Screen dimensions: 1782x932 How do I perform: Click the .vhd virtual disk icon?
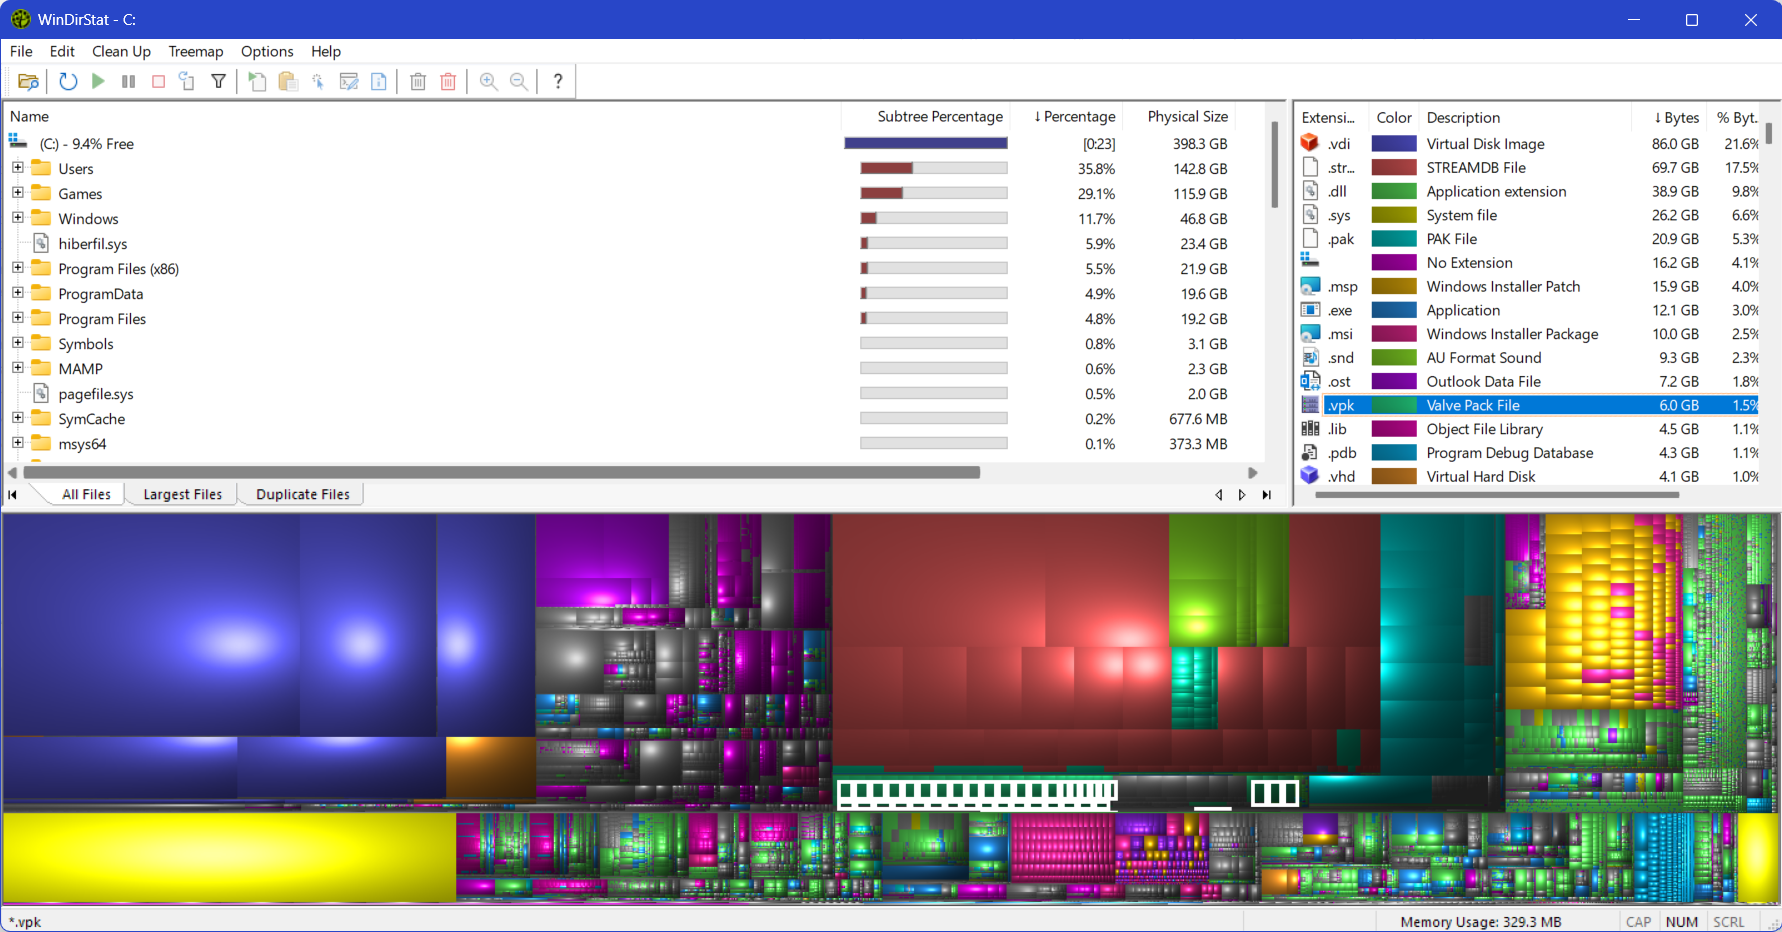point(1310,476)
